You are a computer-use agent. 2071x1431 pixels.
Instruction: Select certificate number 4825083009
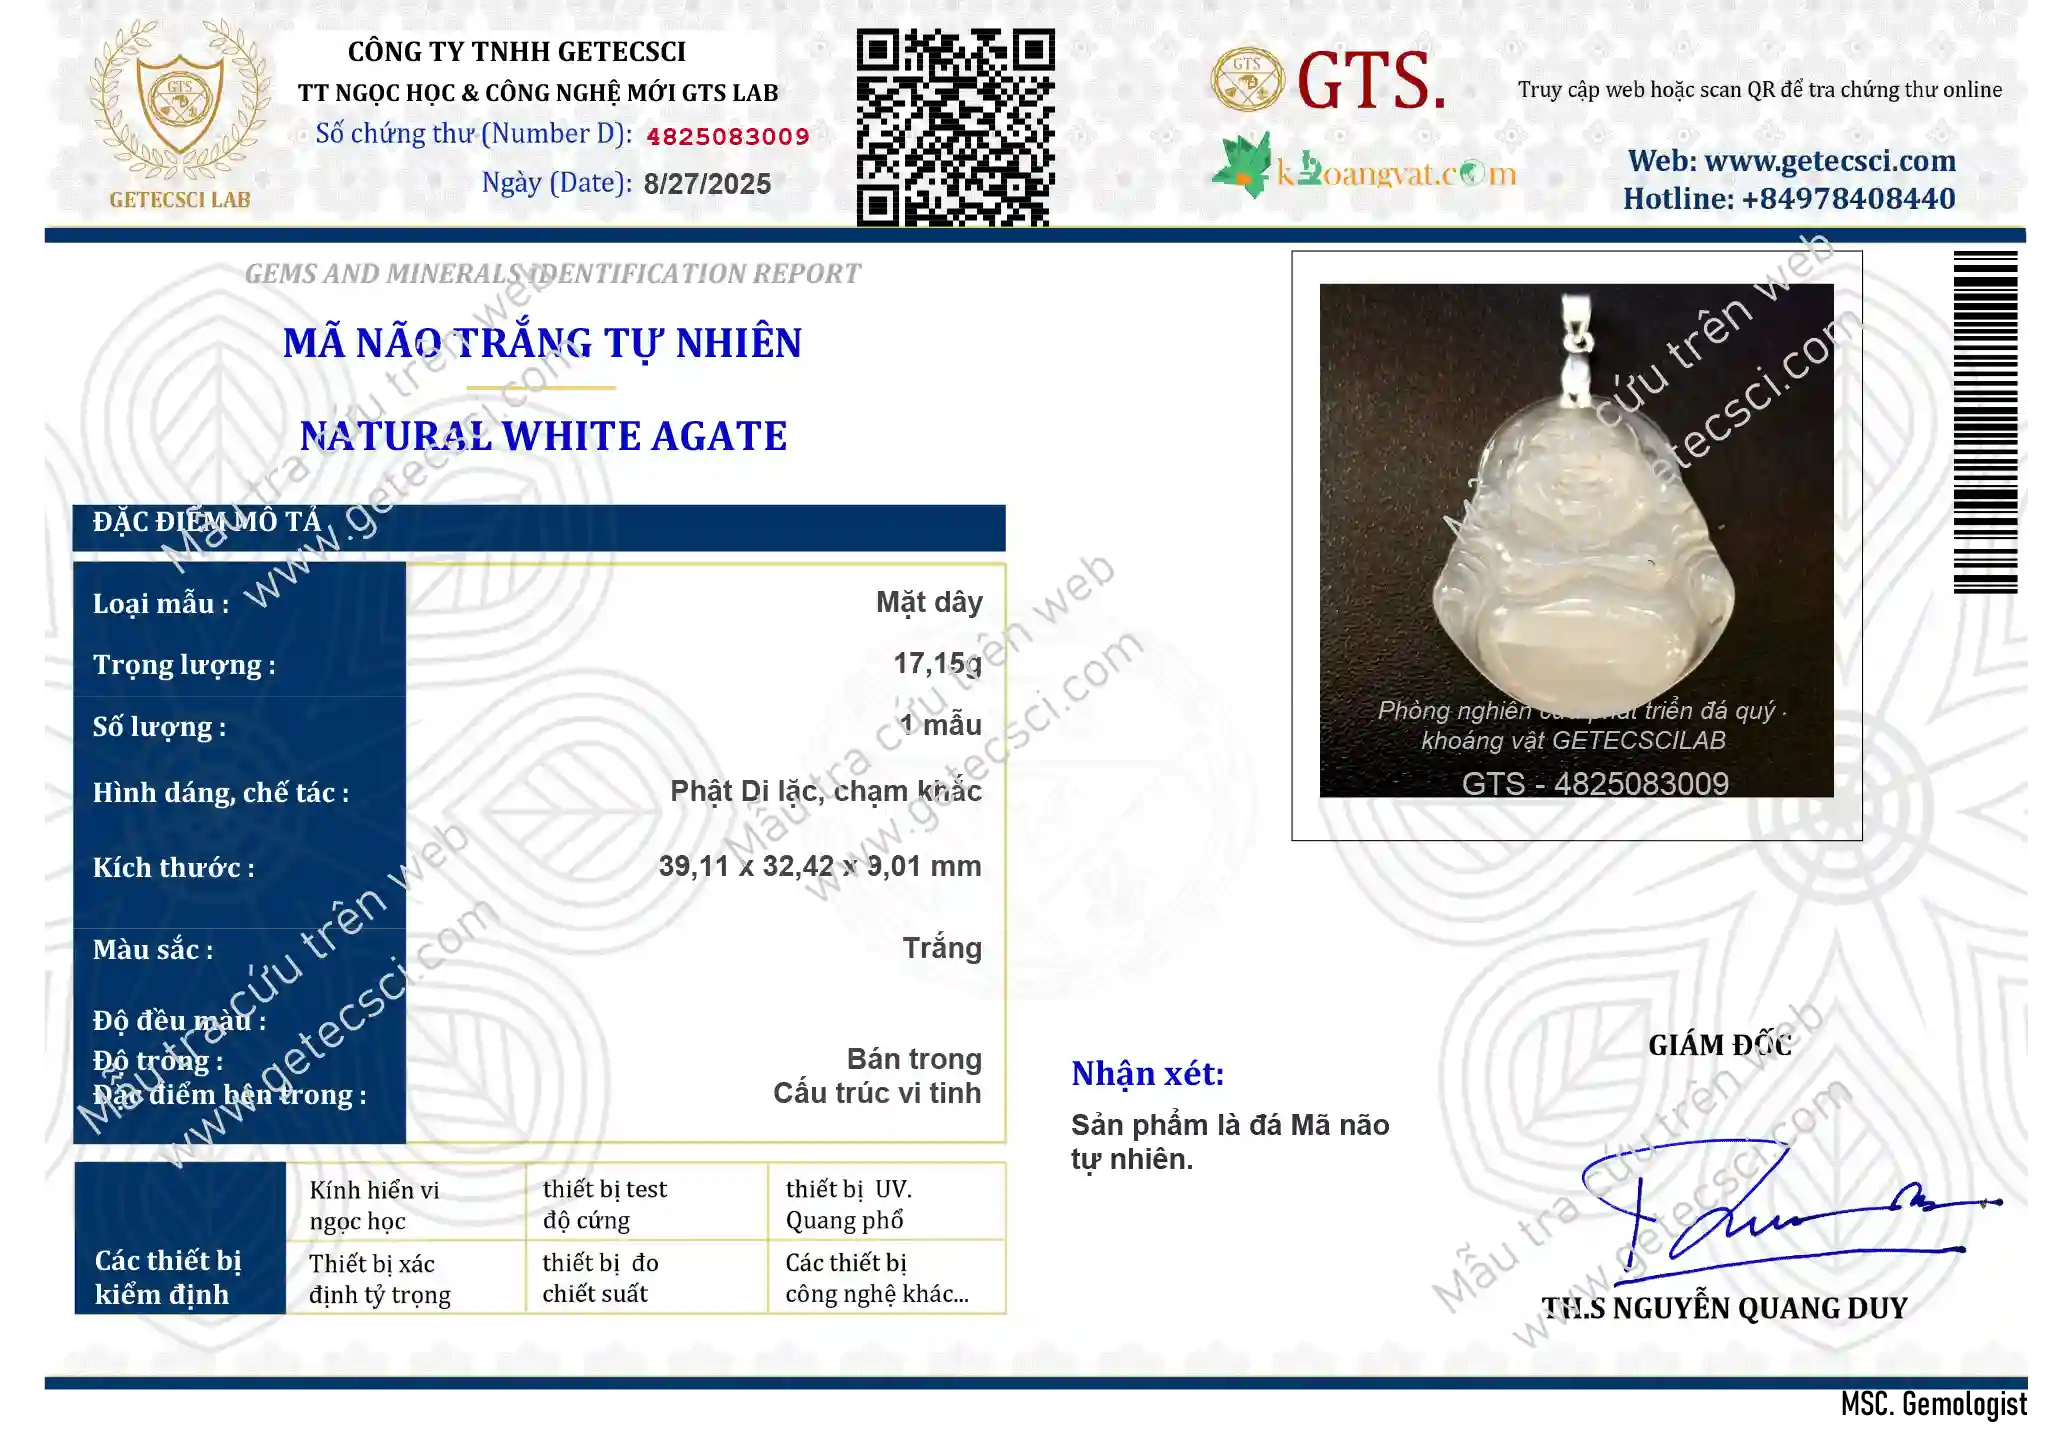pyautogui.click(x=727, y=137)
